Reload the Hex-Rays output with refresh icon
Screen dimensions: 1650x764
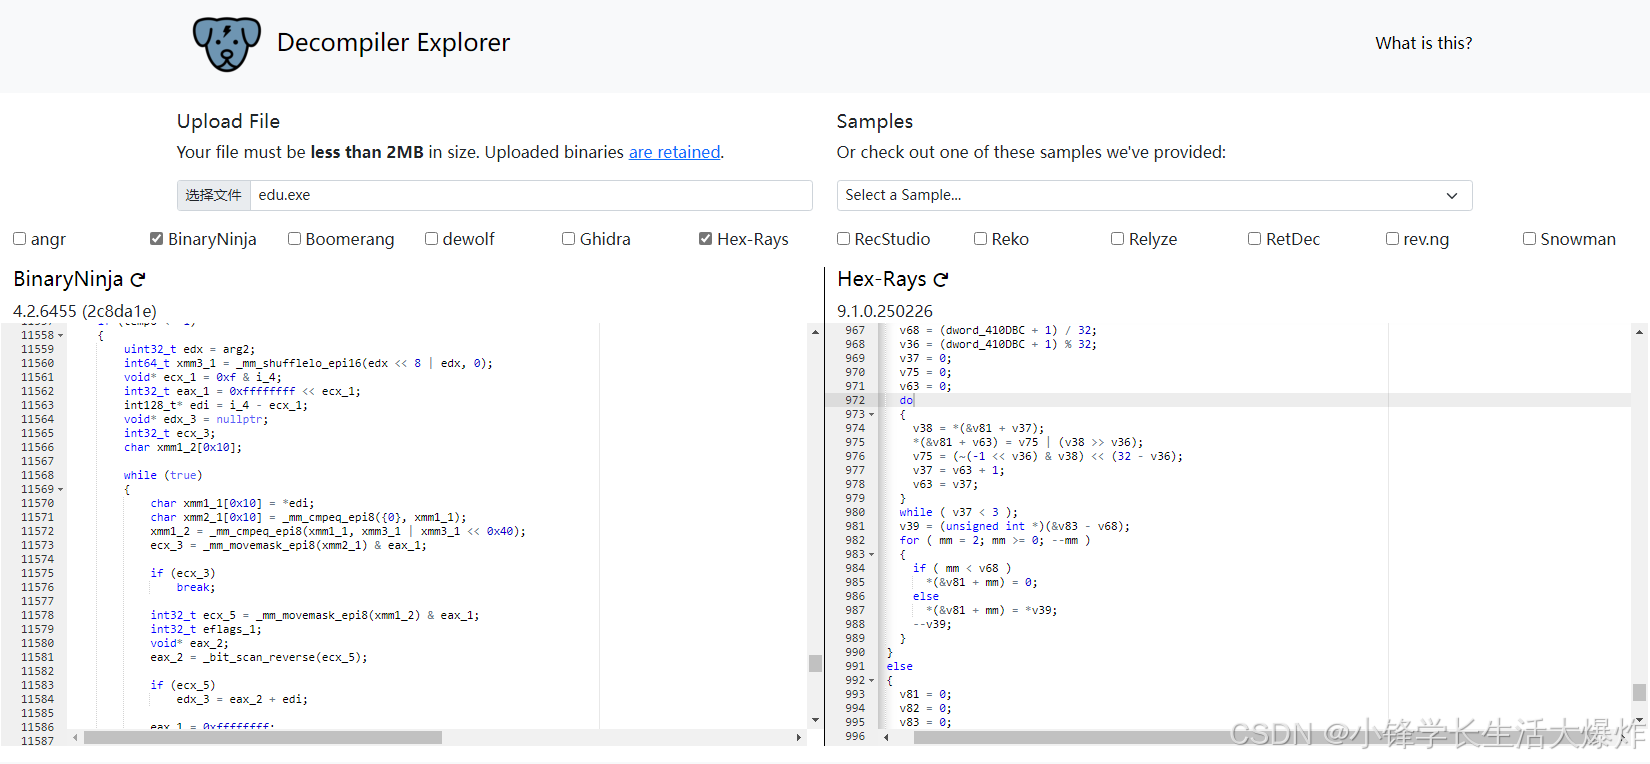[941, 279]
